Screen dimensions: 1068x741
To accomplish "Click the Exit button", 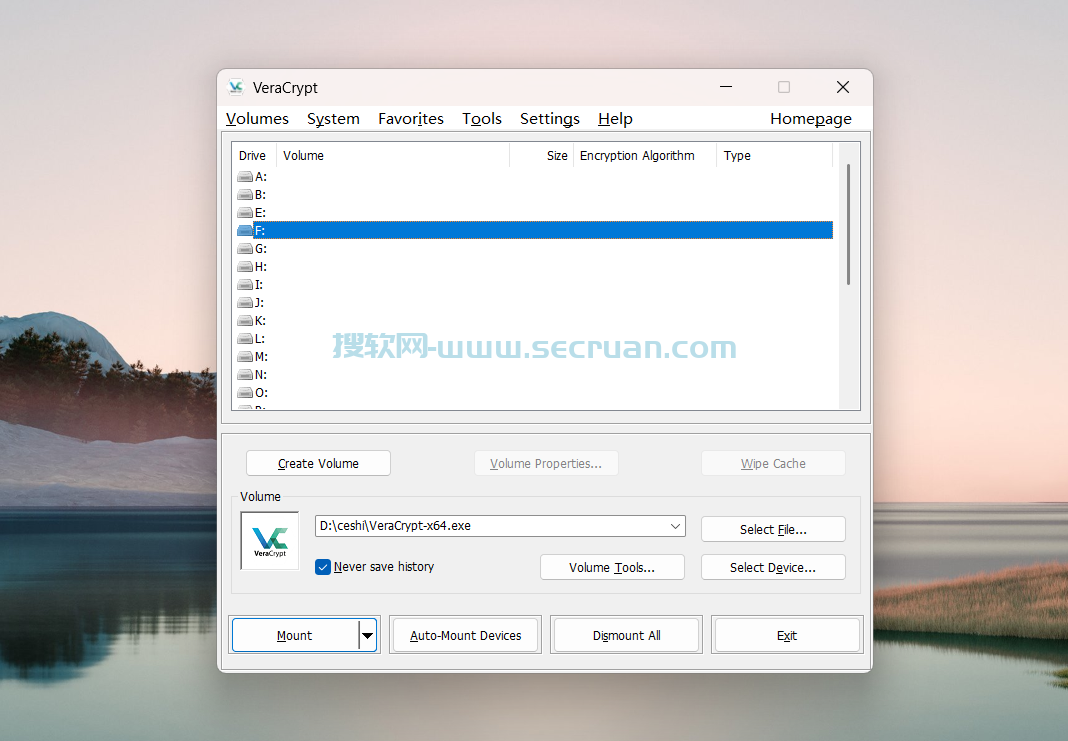I will coord(787,635).
